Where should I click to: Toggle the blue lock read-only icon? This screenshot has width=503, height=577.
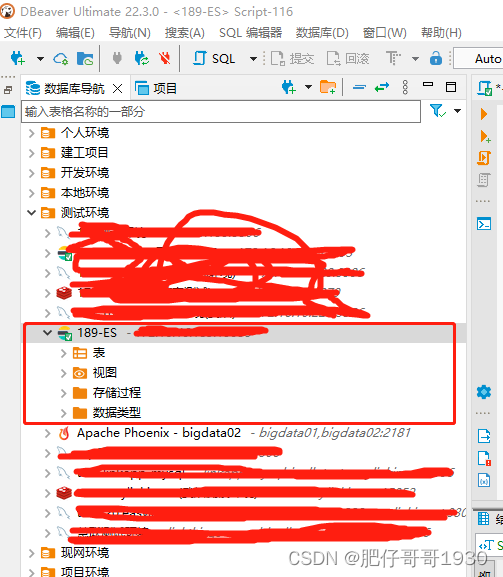pyautogui.click(x=436, y=58)
